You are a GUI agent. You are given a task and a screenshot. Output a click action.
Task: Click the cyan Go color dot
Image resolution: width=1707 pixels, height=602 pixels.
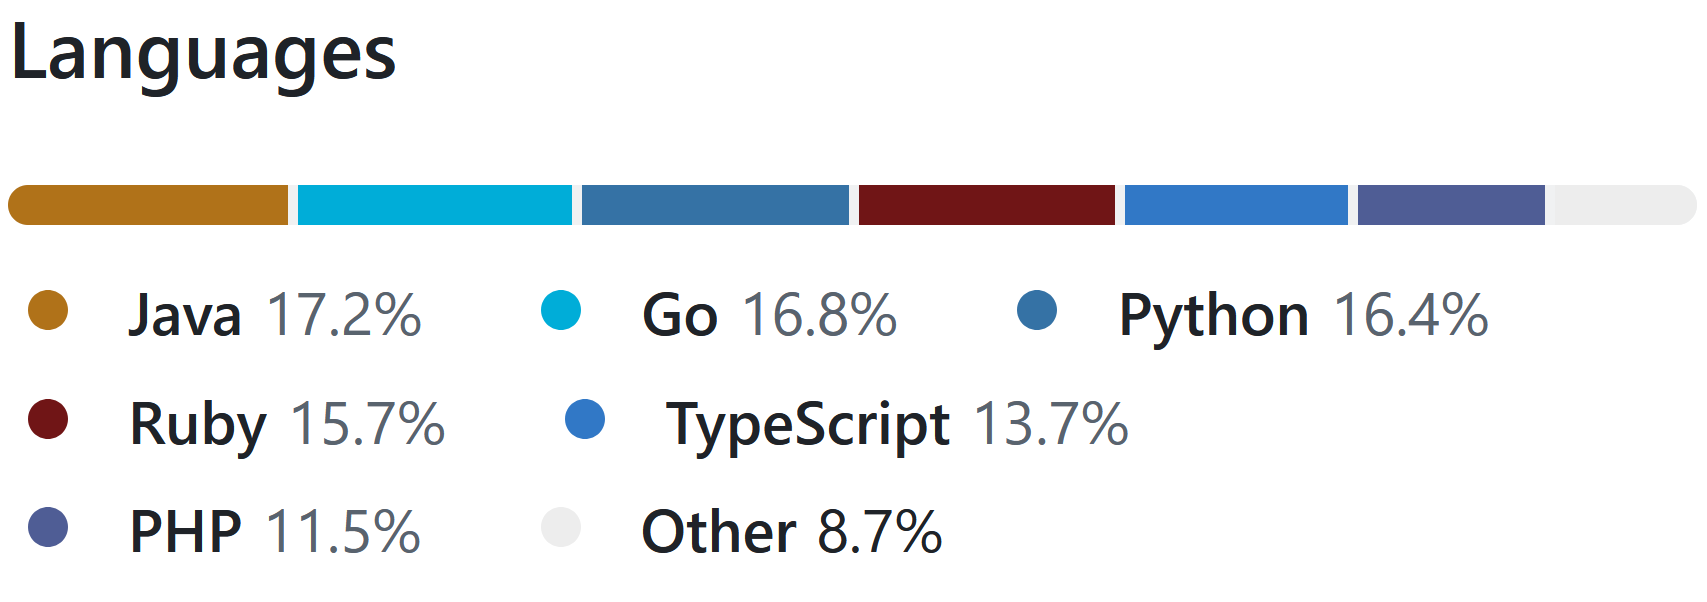click(561, 310)
